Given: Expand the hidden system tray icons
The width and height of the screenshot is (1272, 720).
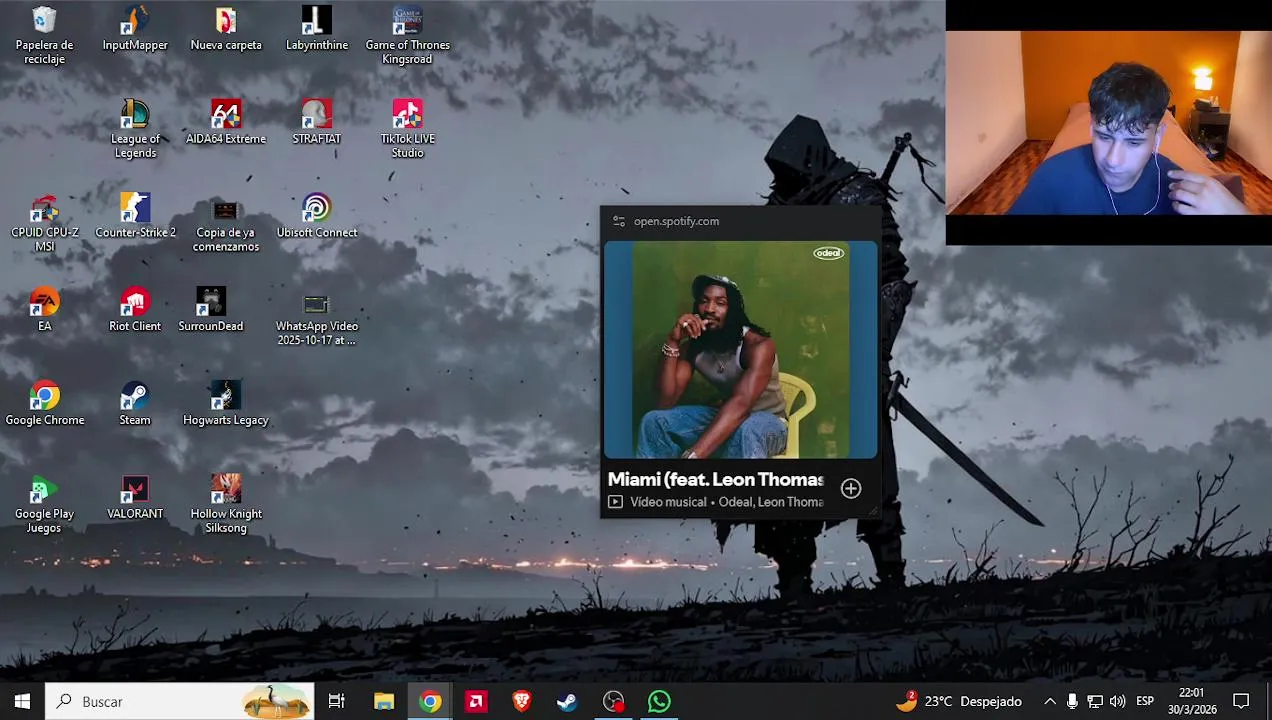Looking at the screenshot, I should click(x=1050, y=701).
